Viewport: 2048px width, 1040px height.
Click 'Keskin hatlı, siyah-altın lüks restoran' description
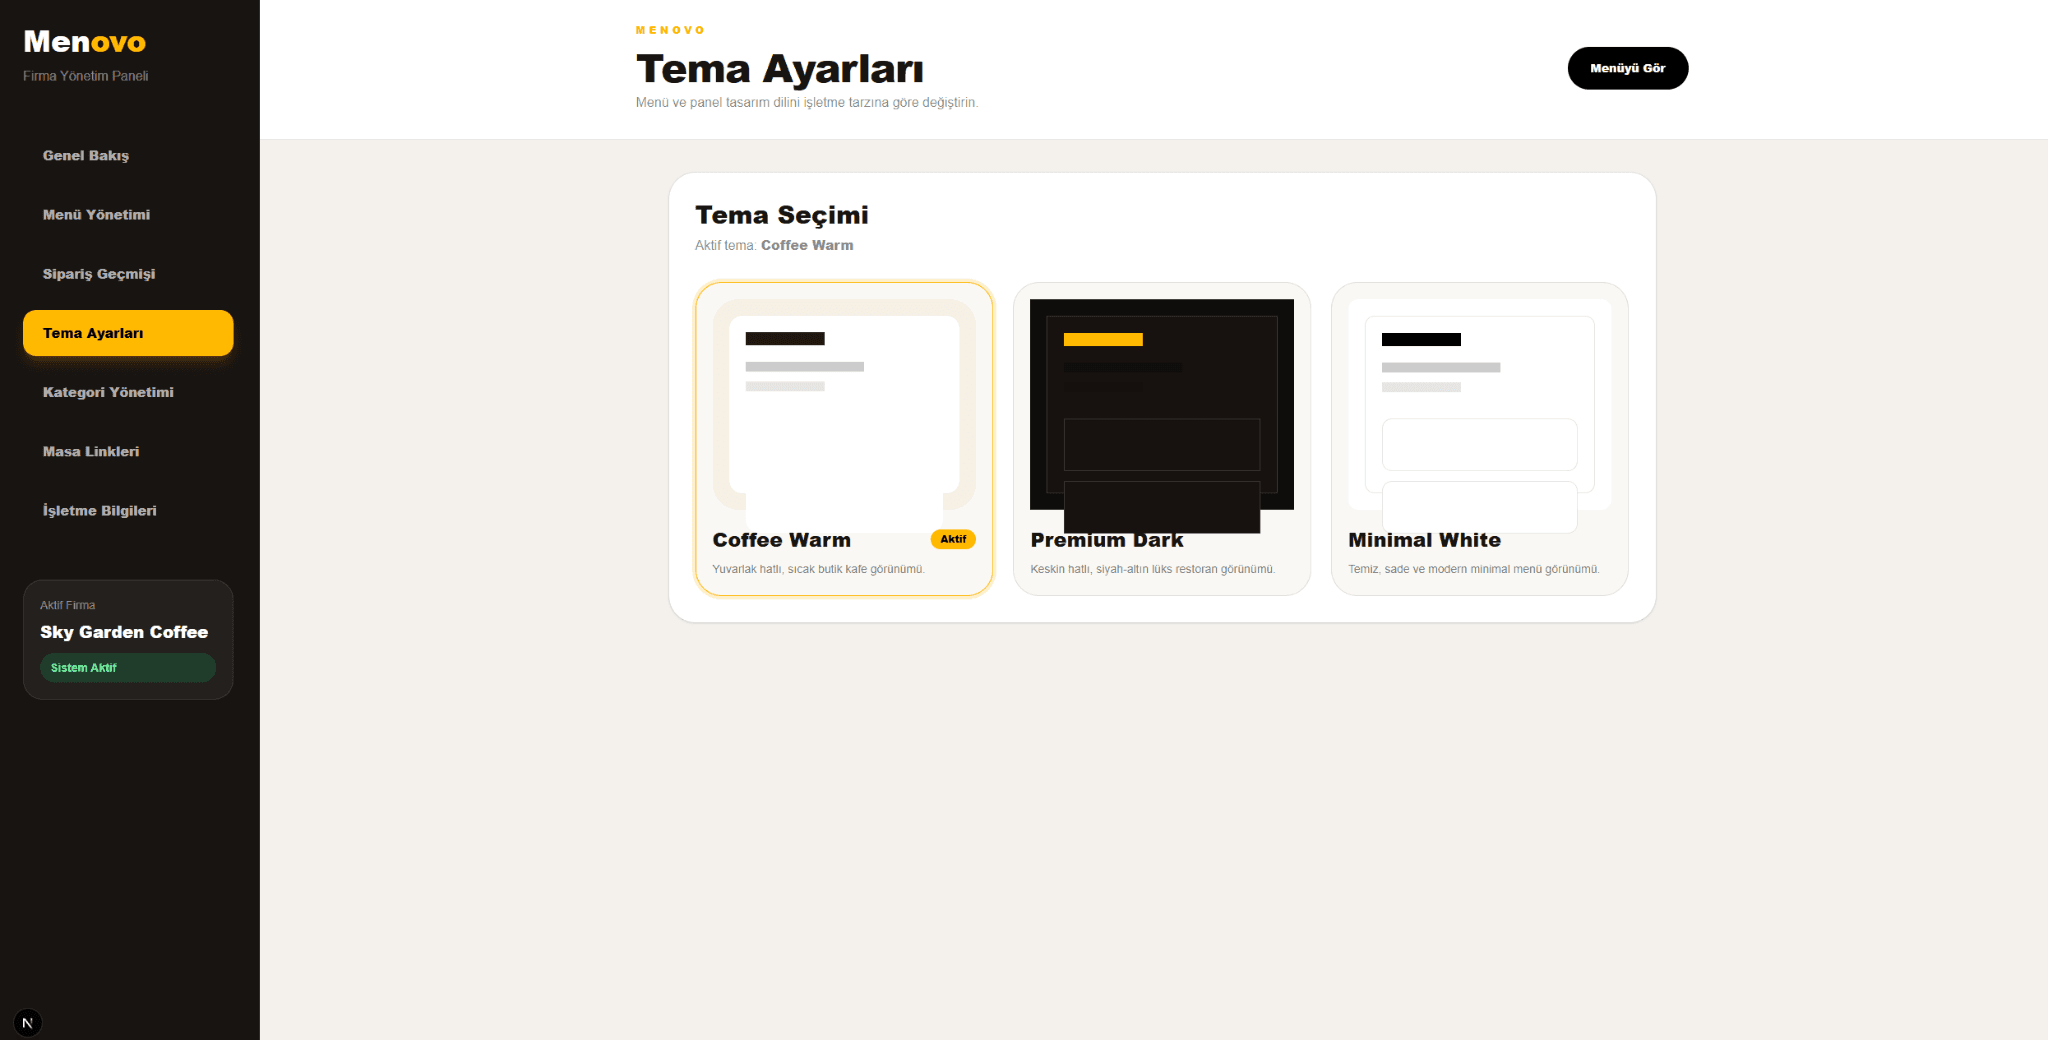1152,569
